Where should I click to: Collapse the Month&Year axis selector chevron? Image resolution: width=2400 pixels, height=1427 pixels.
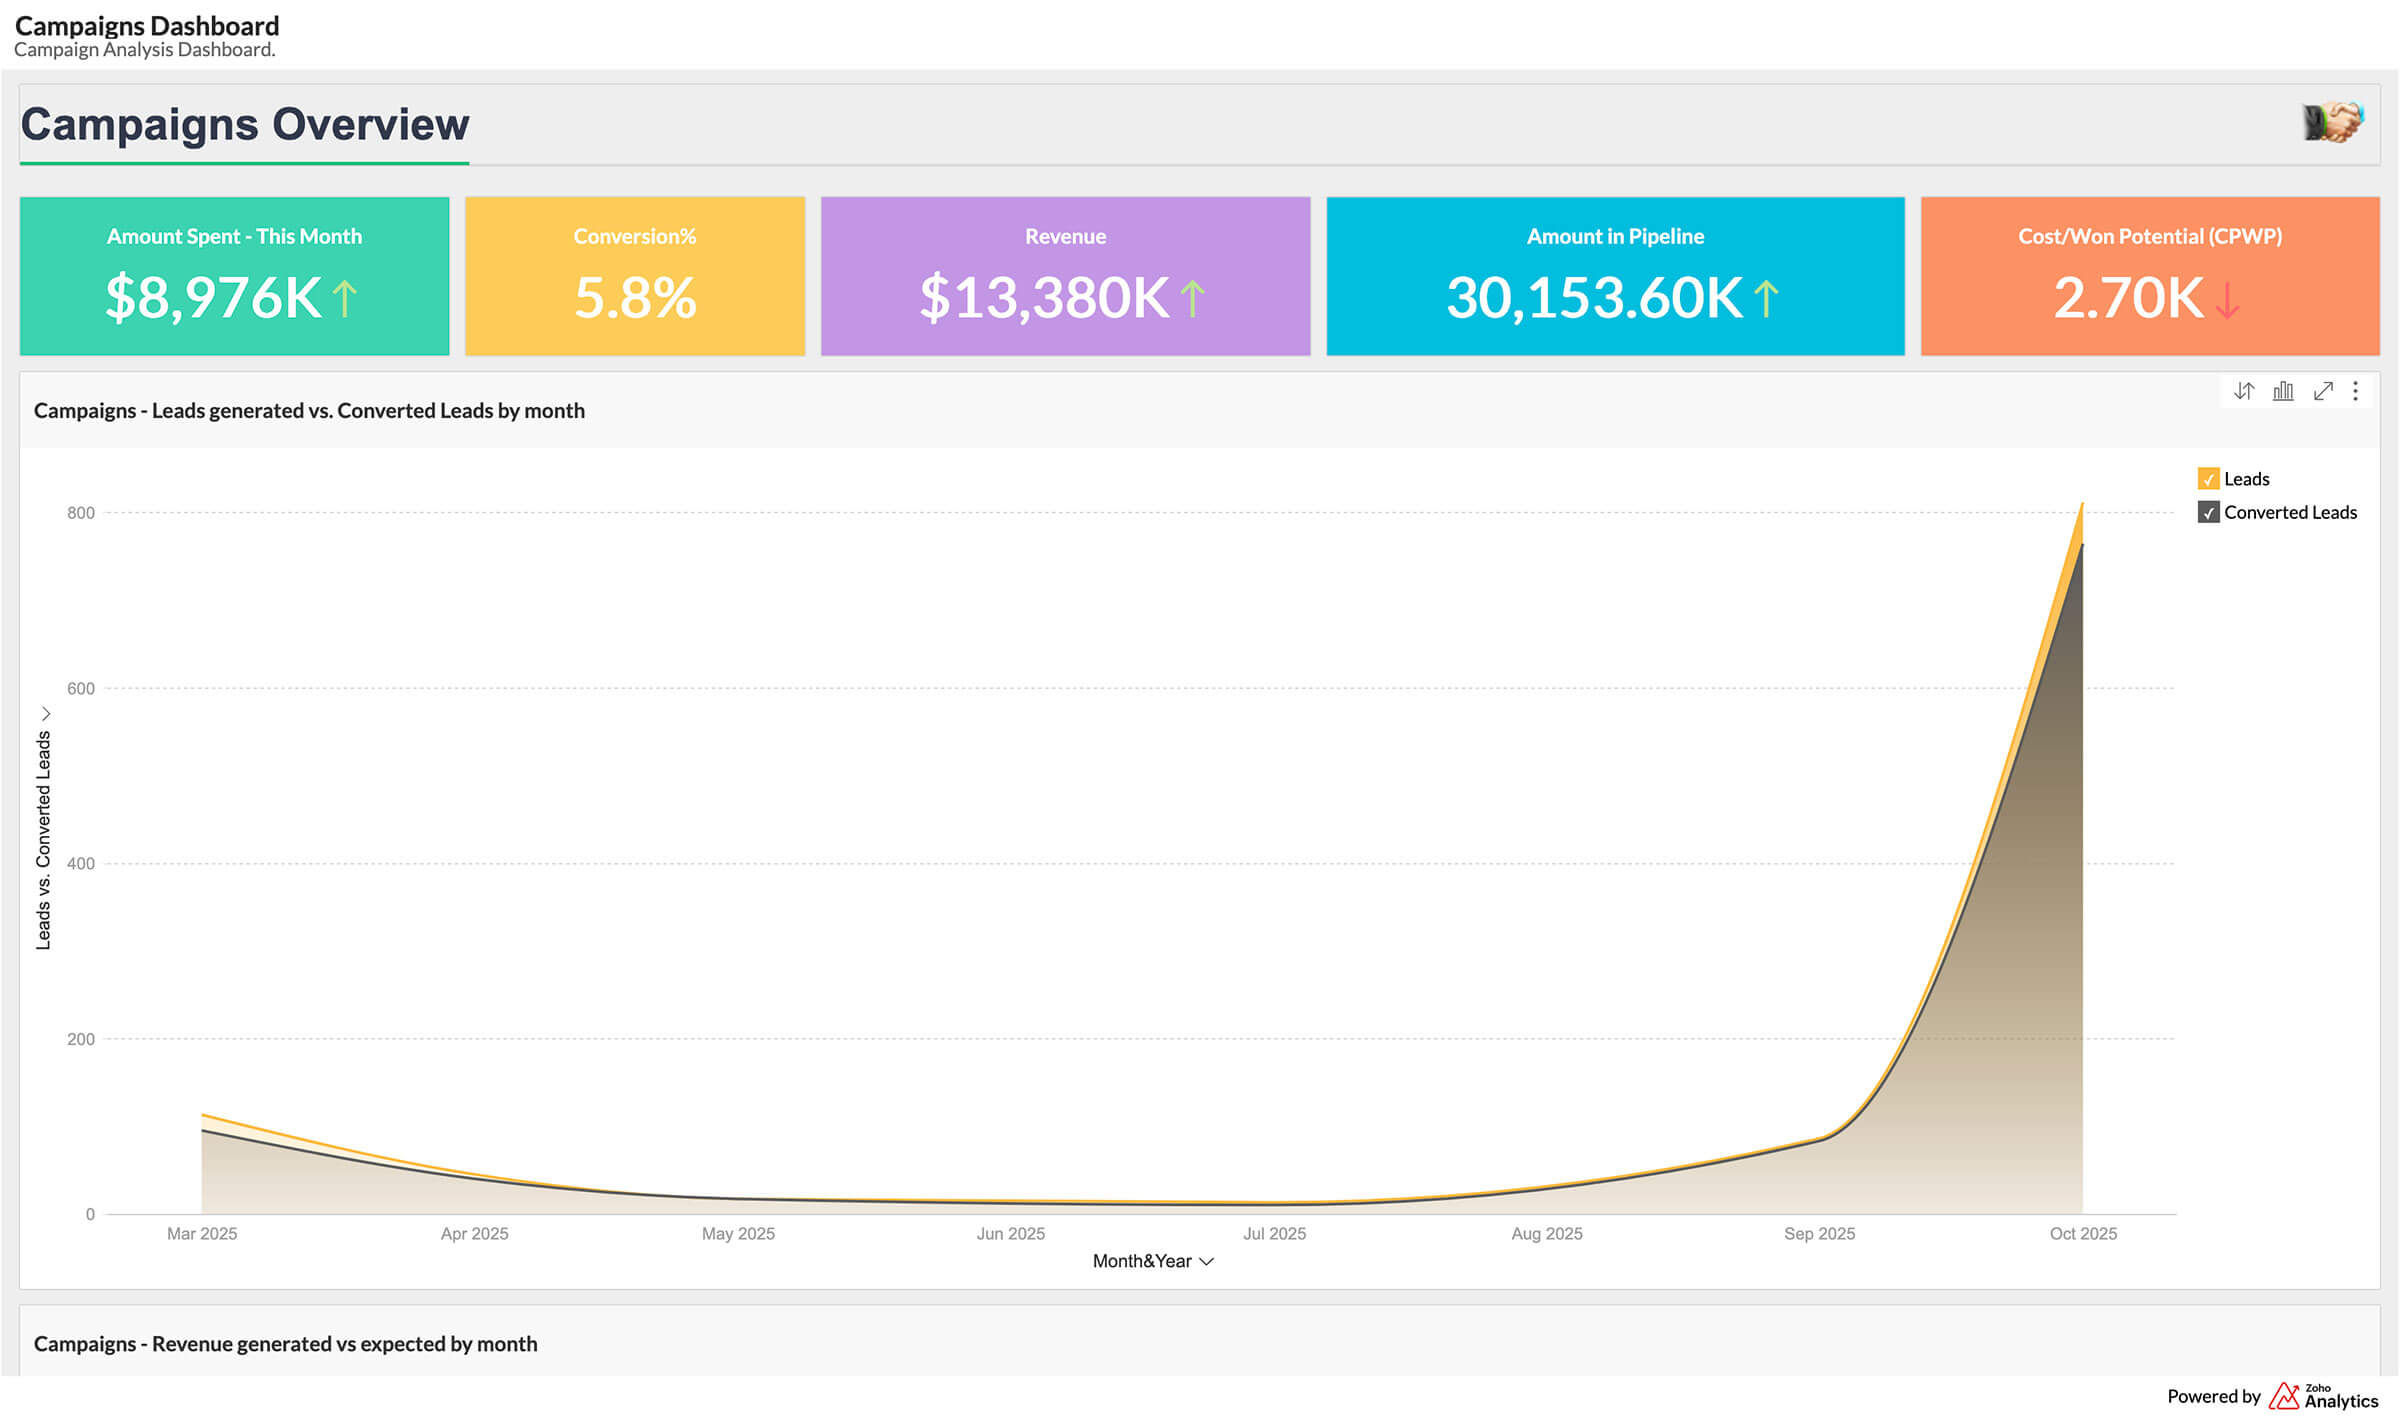click(x=1205, y=1261)
